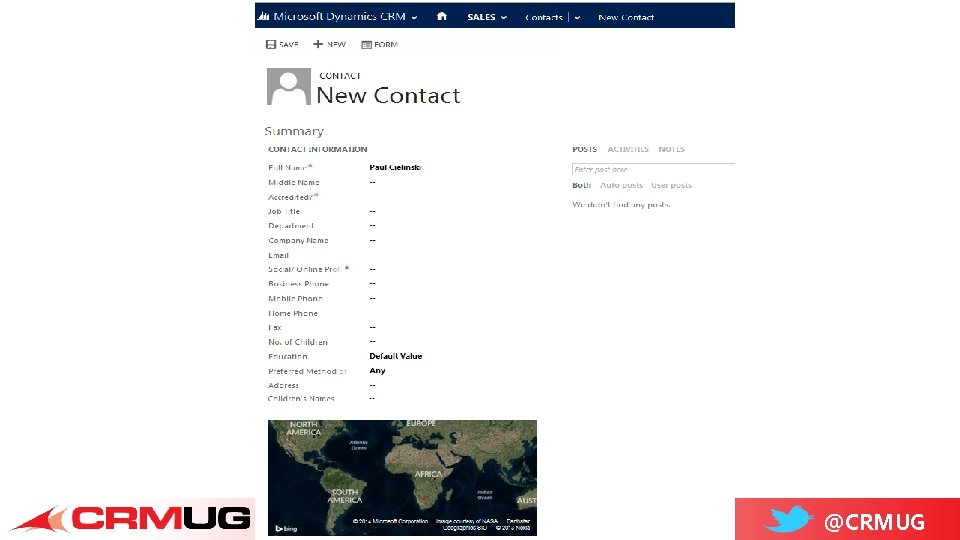Image resolution: width=960 pixels, height=540 pixels.
Task: Open the Contacts navigation item
Action: [544, 17]
